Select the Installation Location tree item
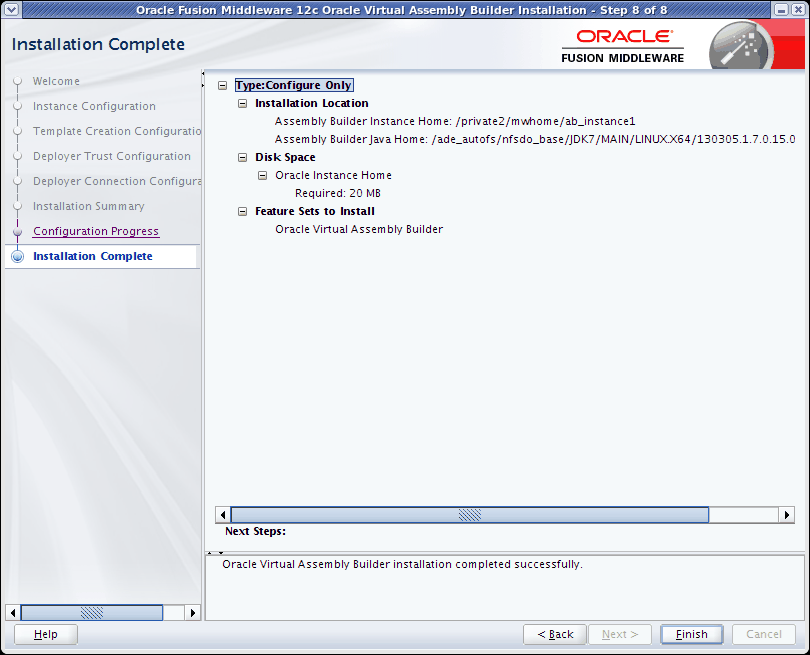This screenshot has width=810, height=655. [x=311, y=103]
